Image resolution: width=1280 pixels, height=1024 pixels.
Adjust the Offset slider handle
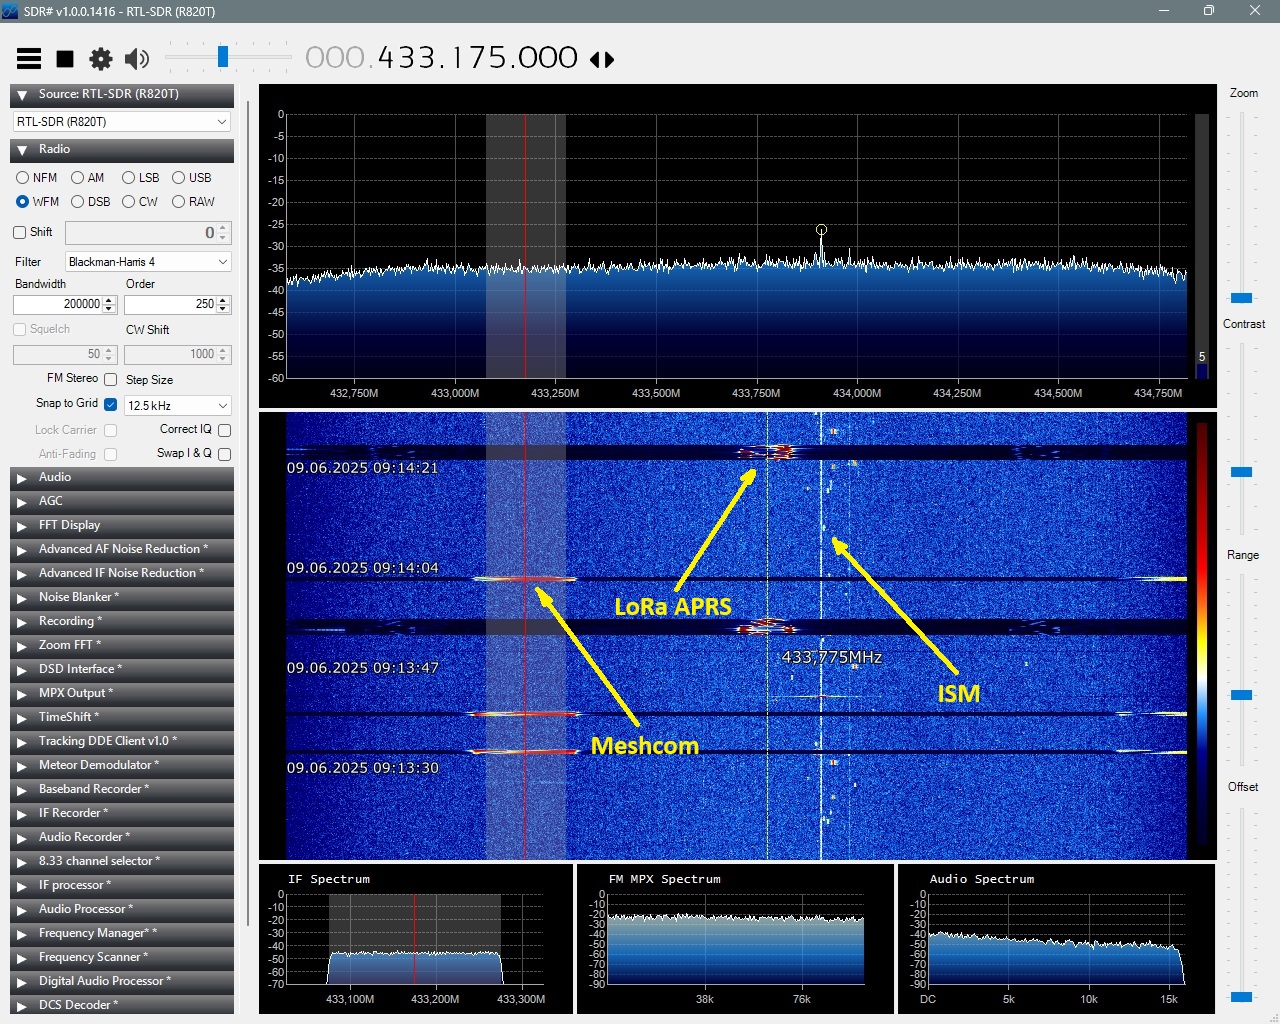[1241, 997]
